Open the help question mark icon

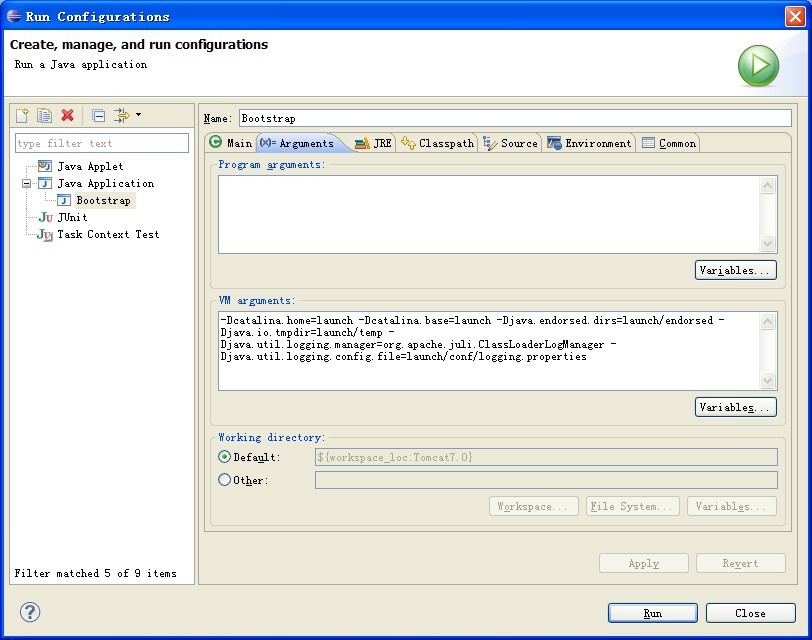[30, 612]
